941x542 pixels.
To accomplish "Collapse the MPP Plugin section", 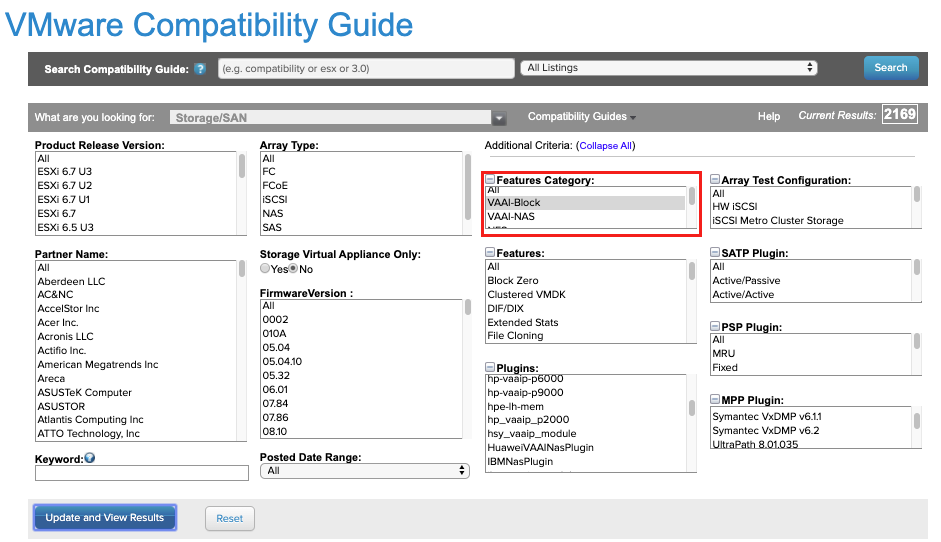I will tap(715, 400).
